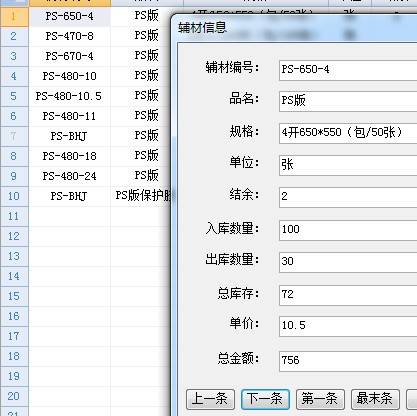Select spreadsheet cell PS-480-10.5
Screen dimensions: 417x416
pyautogui.click(x=70, y=96)
